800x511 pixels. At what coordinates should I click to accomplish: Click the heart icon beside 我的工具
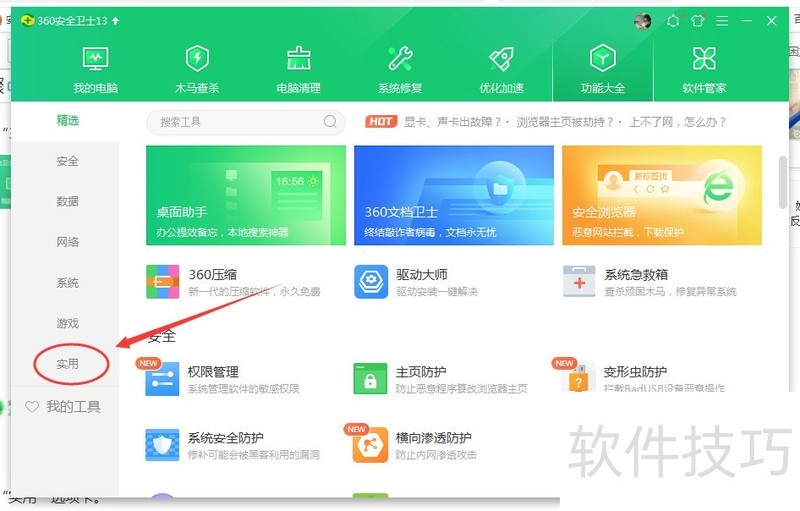pyautogui.click(x=32, y=406)
